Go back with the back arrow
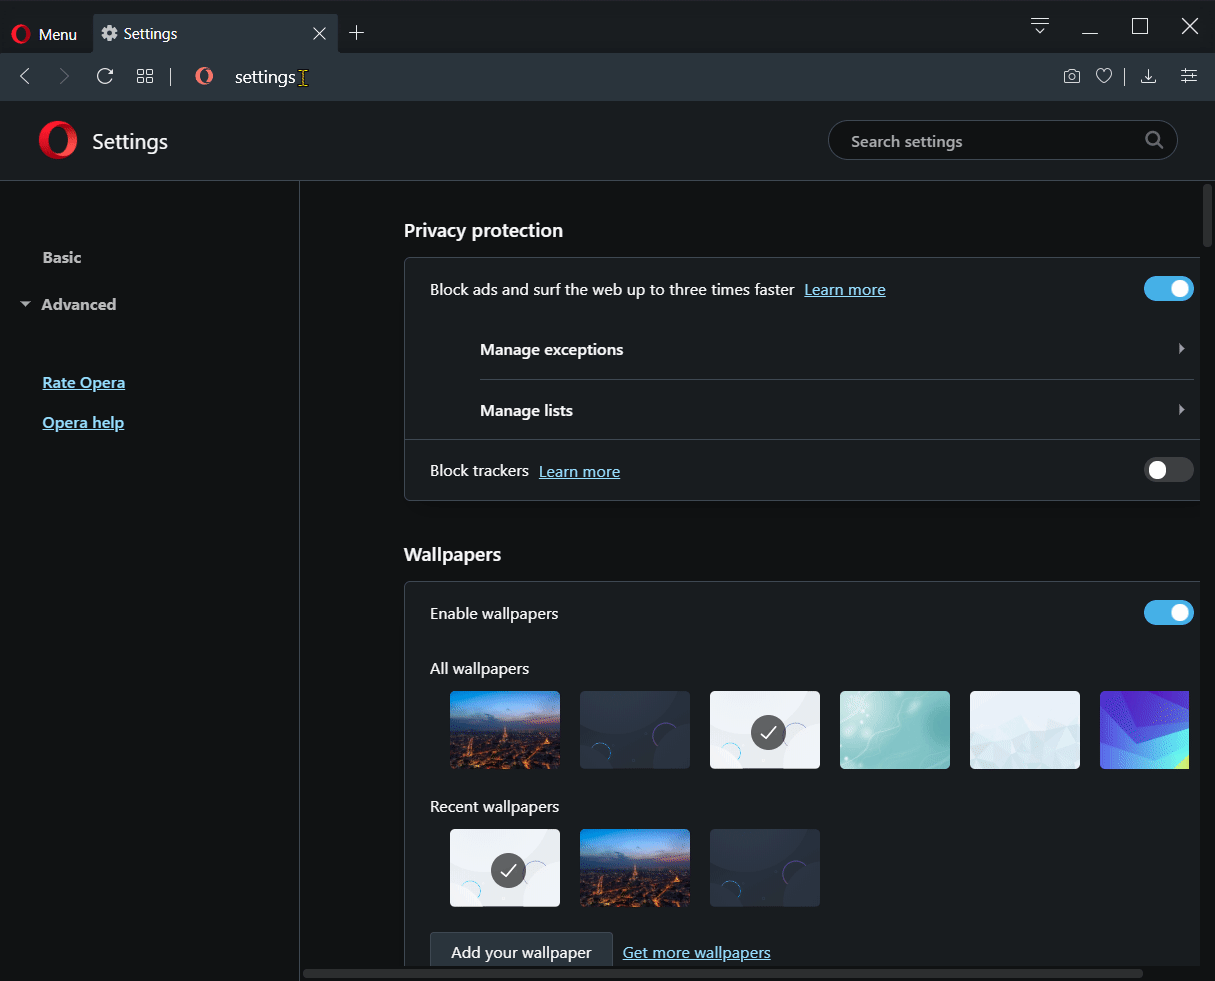This screenshot has height=981, width=1215. pos(26,76)
